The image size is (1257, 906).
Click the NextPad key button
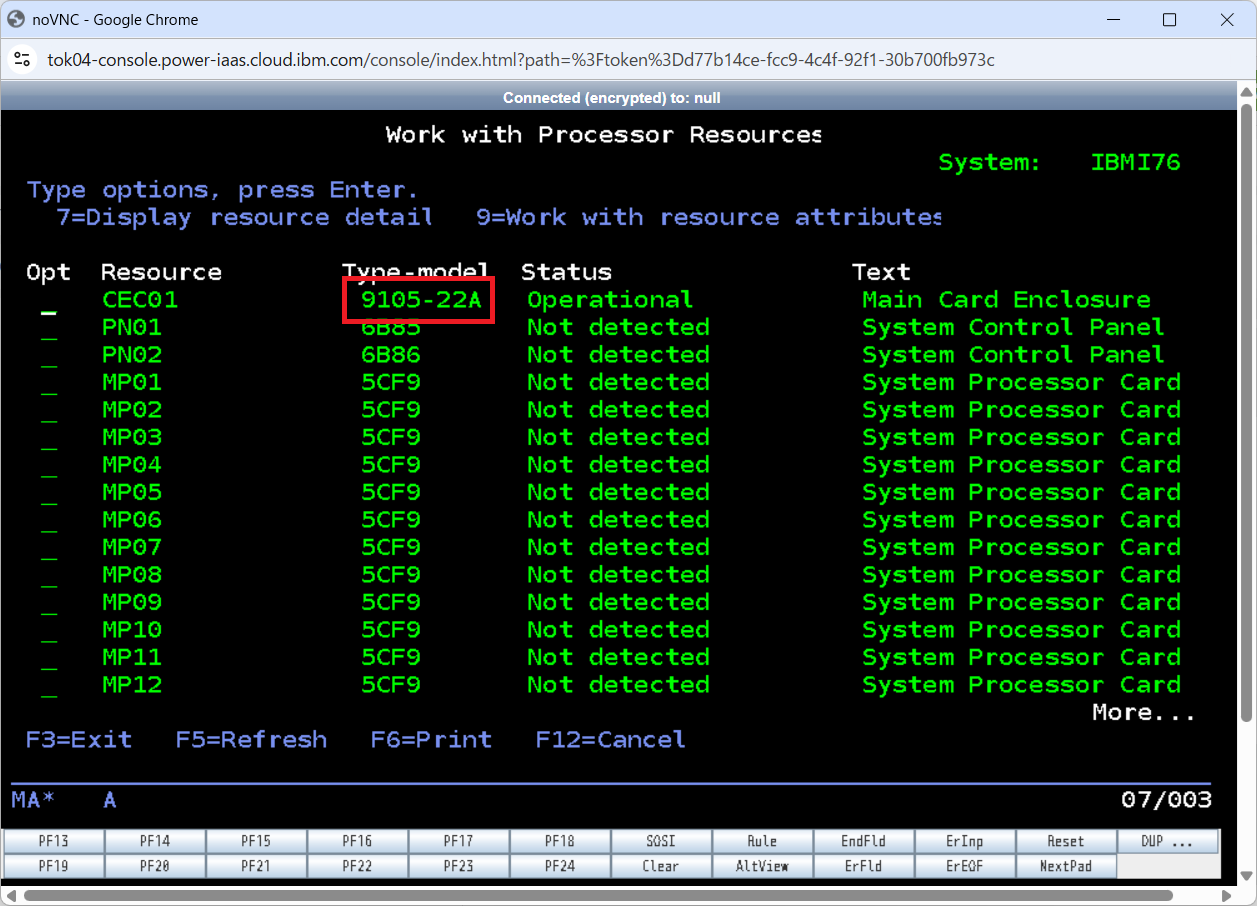1066,866
